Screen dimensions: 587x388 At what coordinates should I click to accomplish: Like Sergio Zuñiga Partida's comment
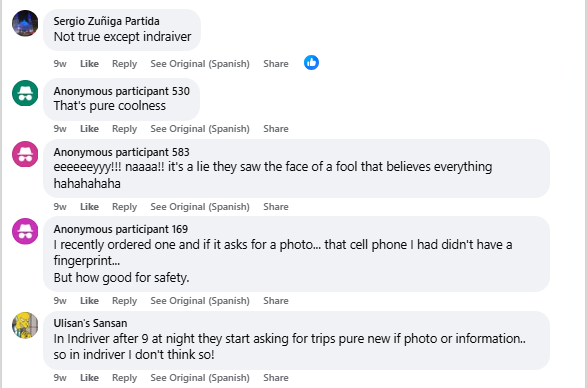(89, 64)
